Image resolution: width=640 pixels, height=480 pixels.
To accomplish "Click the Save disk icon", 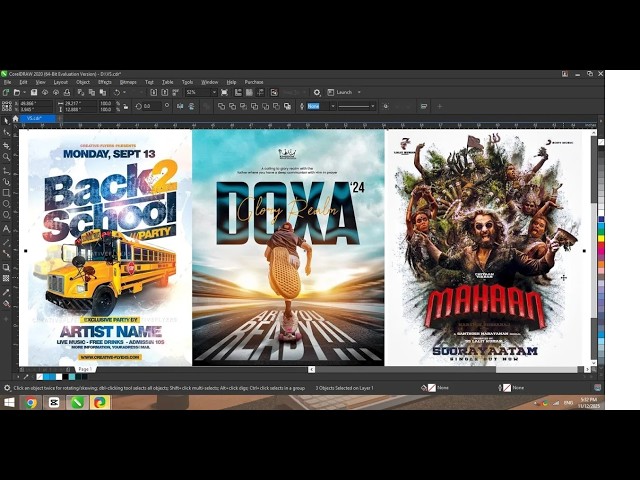I will click(34, 93).
